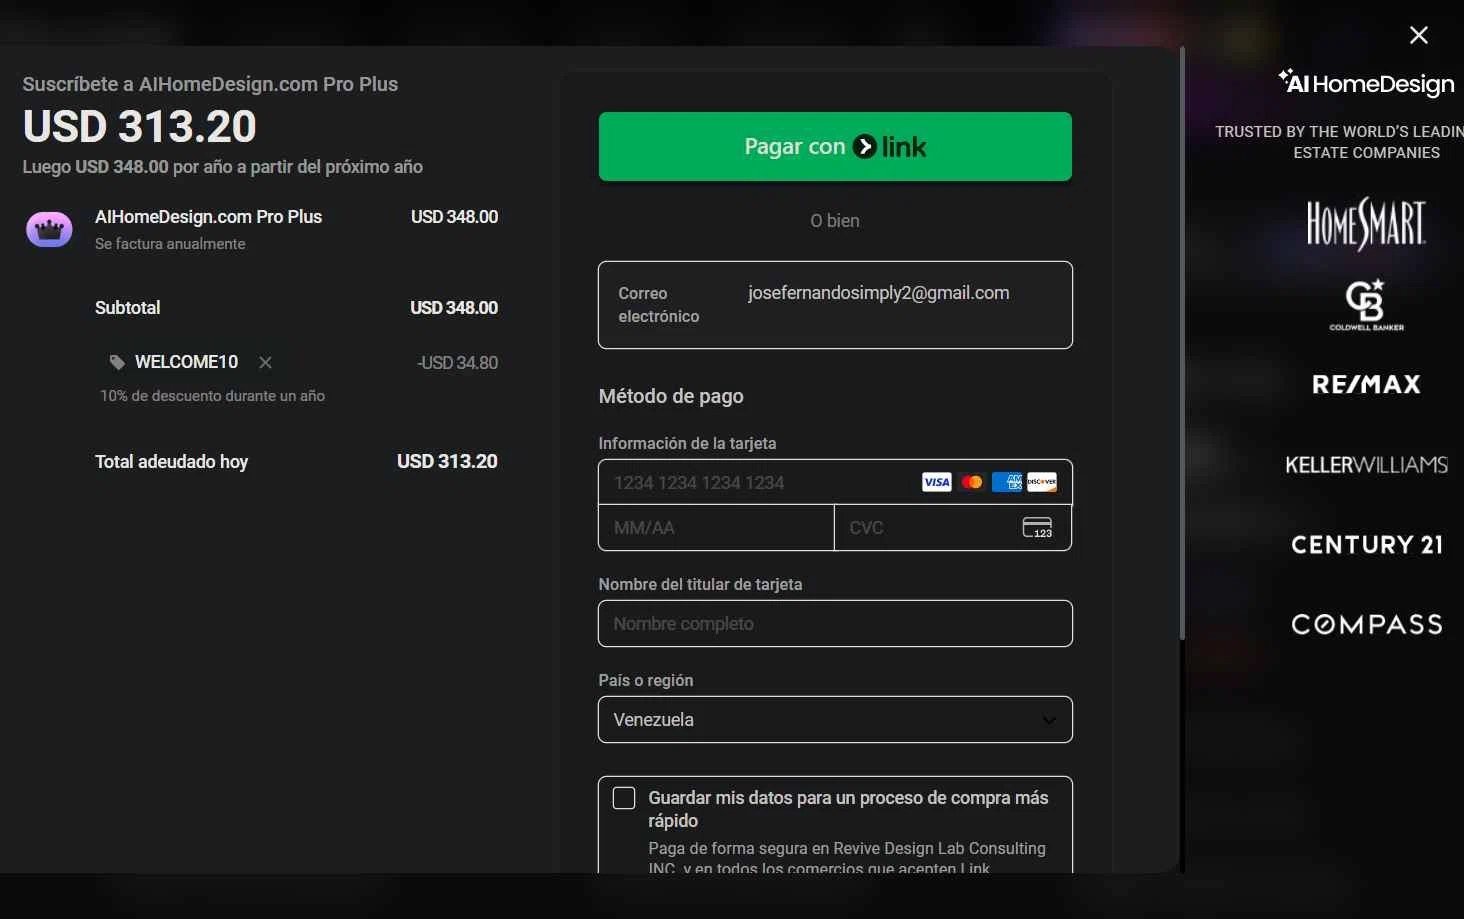Click the Discover card logo
Image resolution: width=1464 pixels, height=919 pixels.
1041,482
